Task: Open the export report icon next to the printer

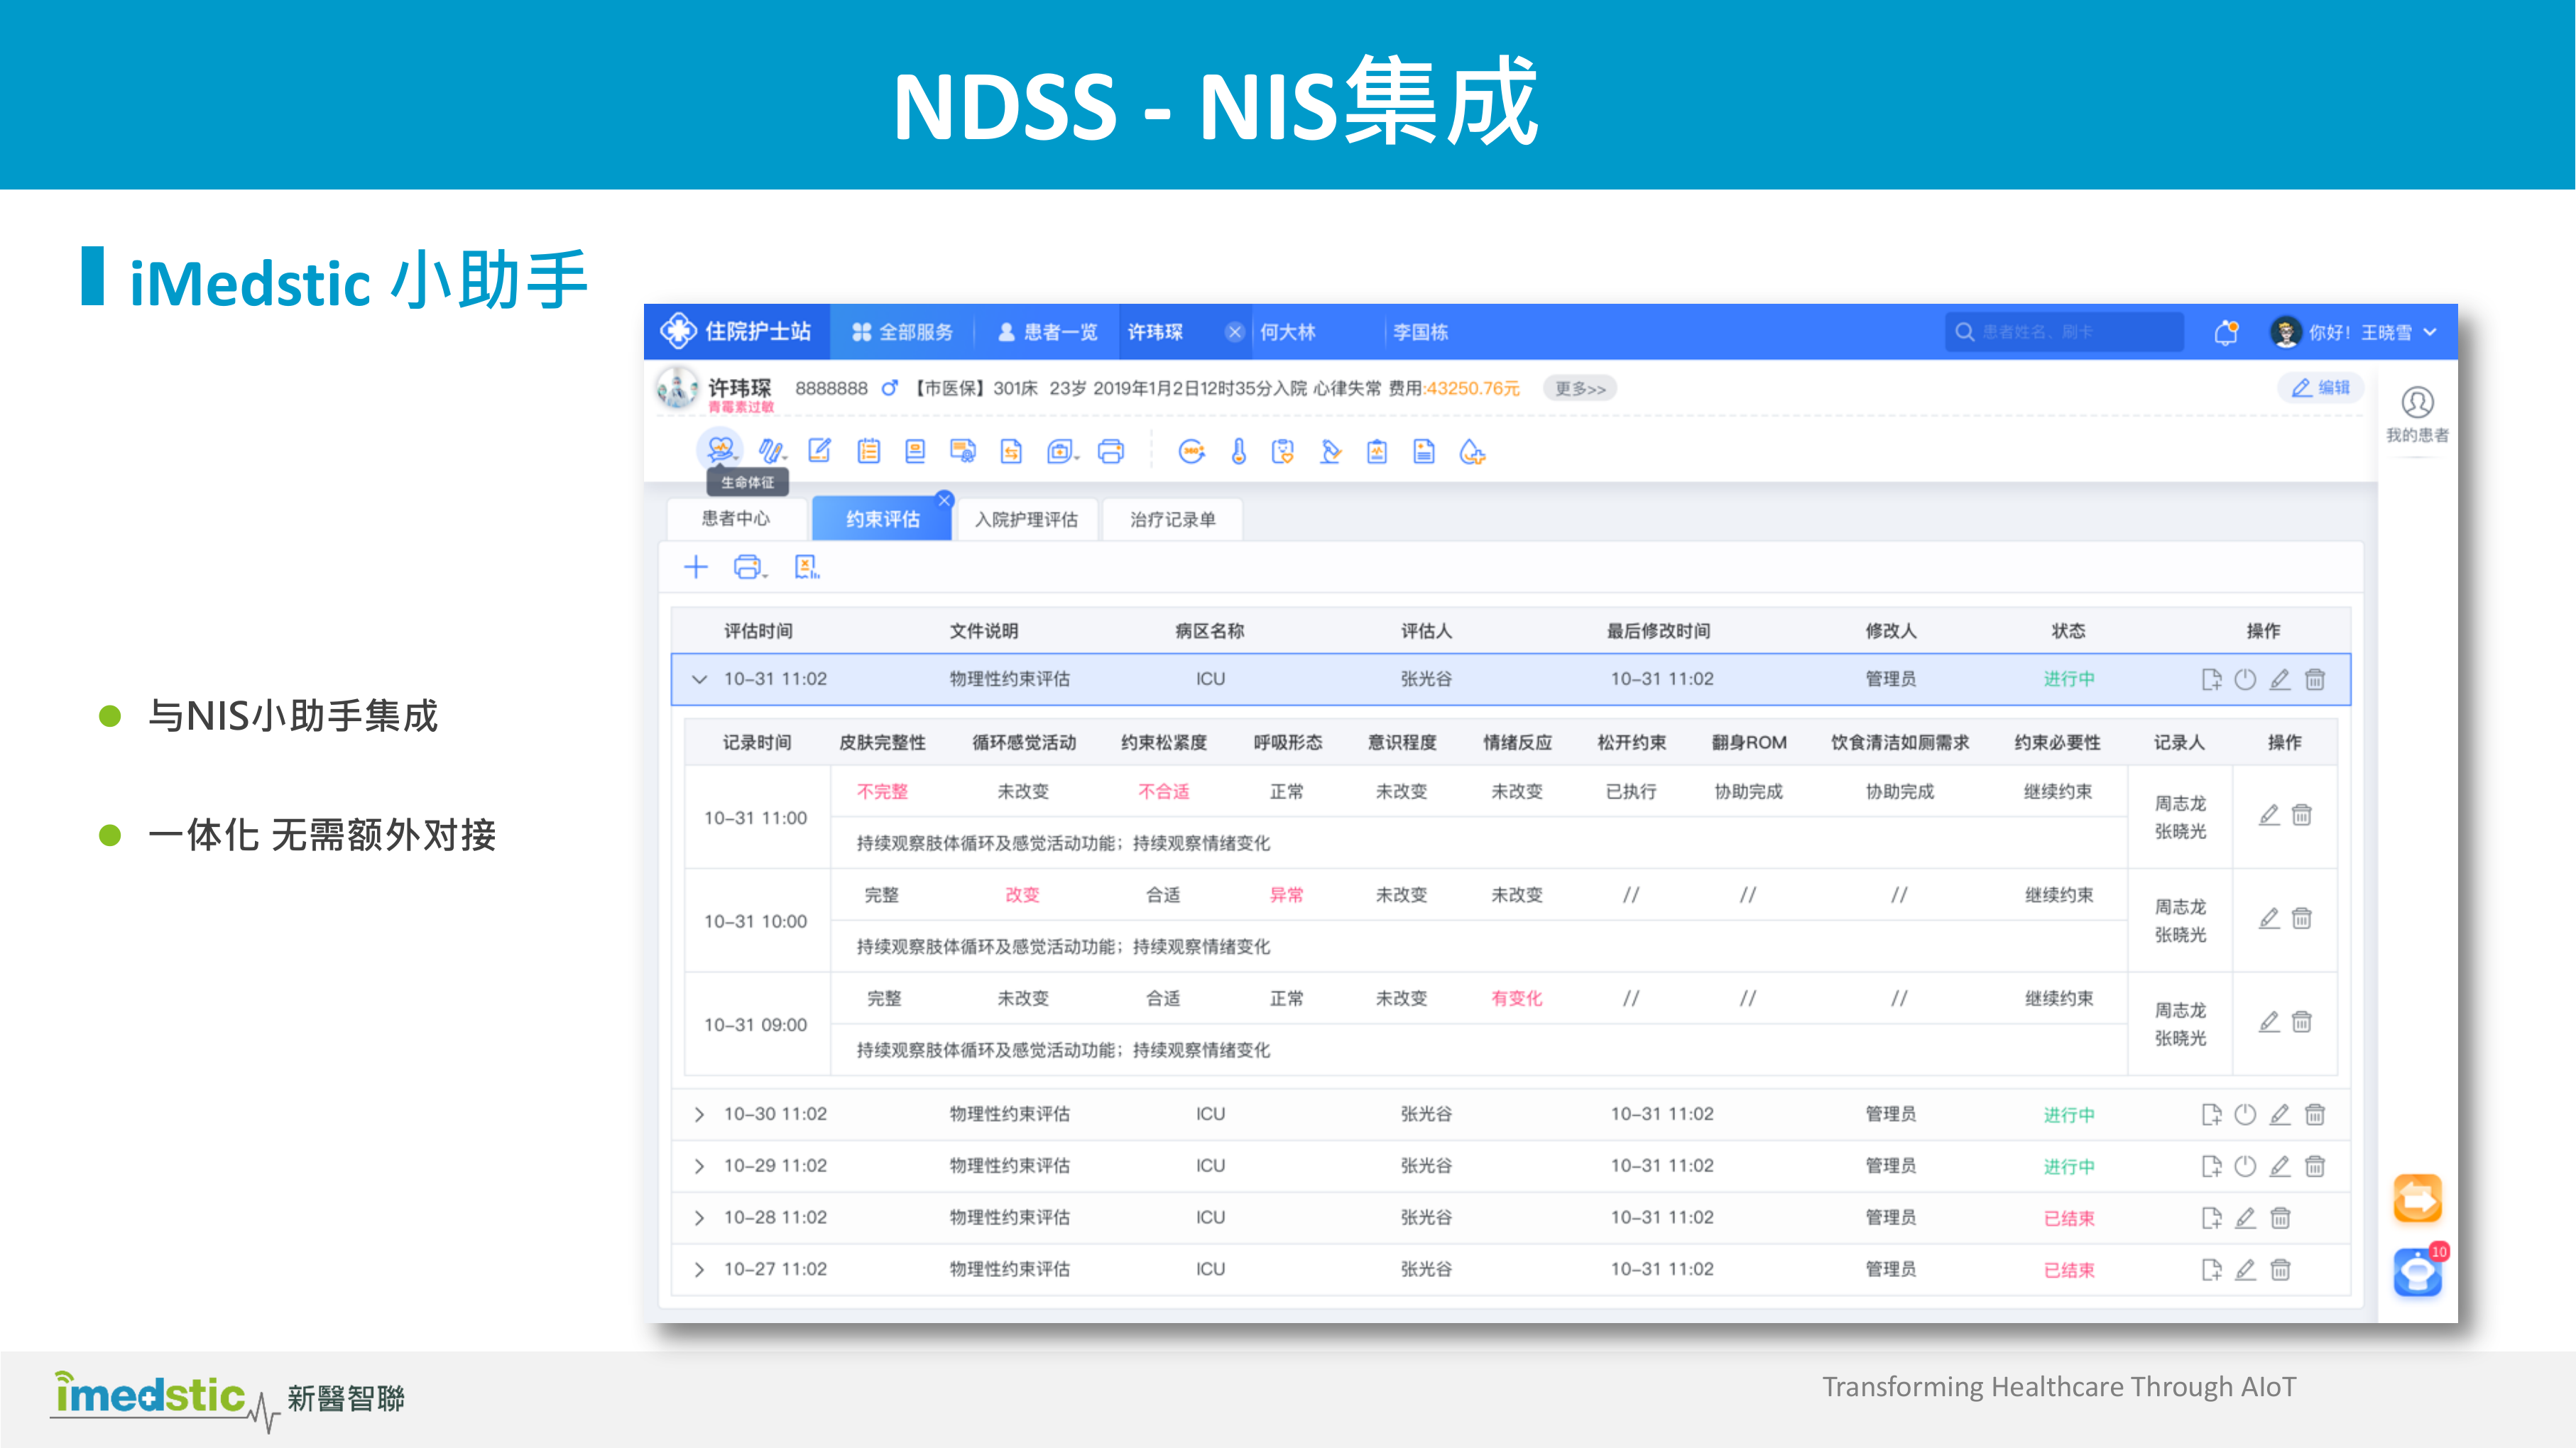Action: [806, 567]
